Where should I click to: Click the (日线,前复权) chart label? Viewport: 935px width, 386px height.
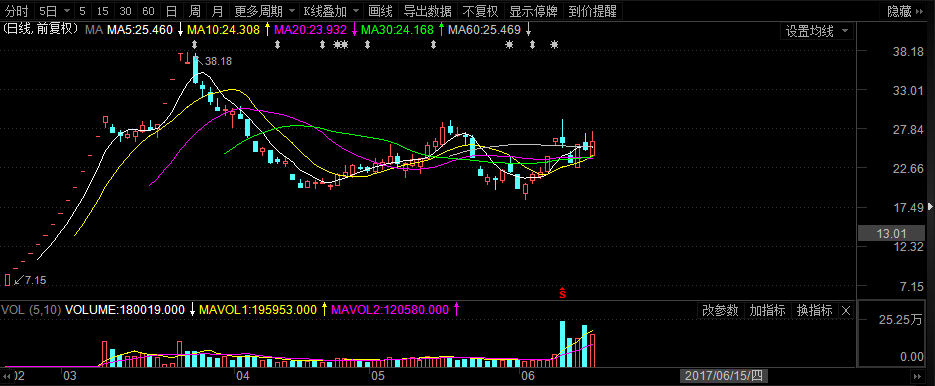click(x=41, y=29)
